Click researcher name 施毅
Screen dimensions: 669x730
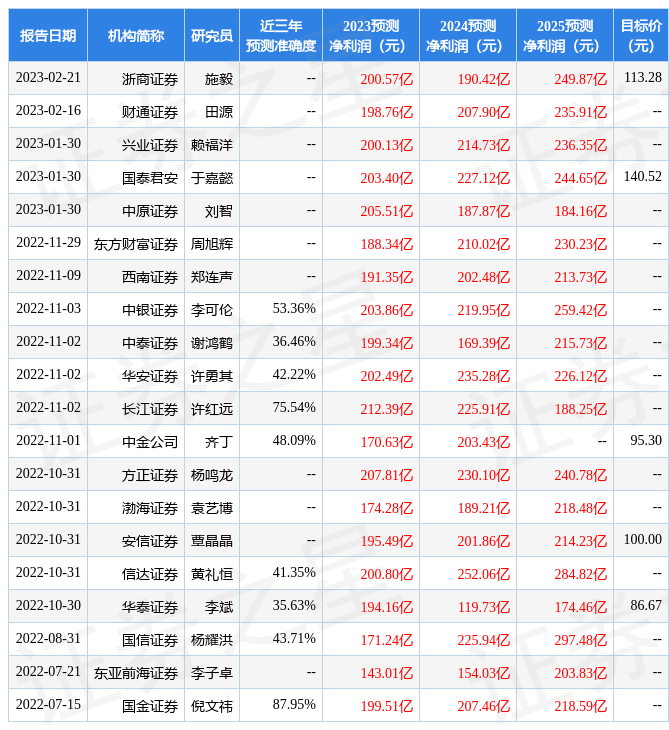219,79
